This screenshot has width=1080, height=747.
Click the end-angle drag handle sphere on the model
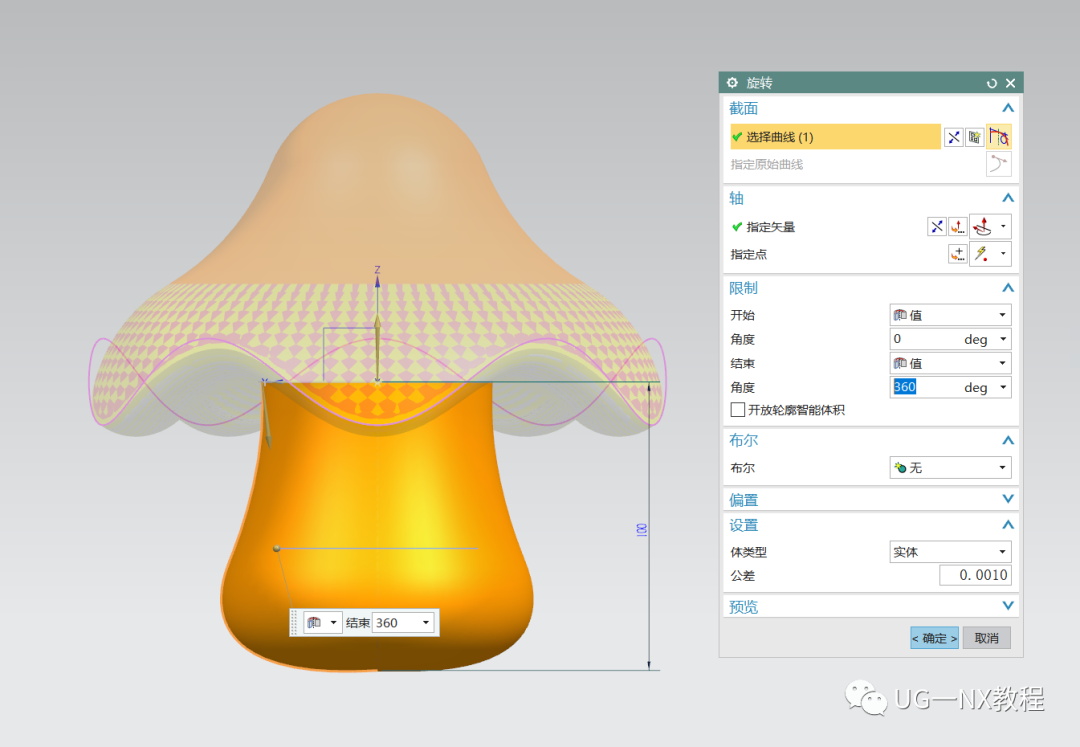(276, 549)
